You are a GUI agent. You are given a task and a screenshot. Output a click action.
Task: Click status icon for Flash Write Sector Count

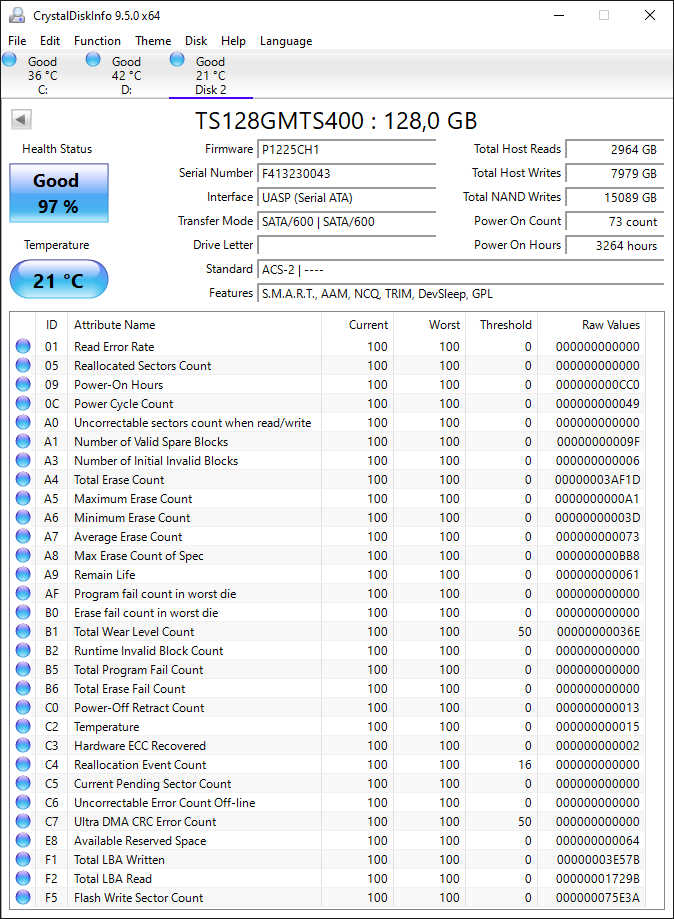click(23, 897)
